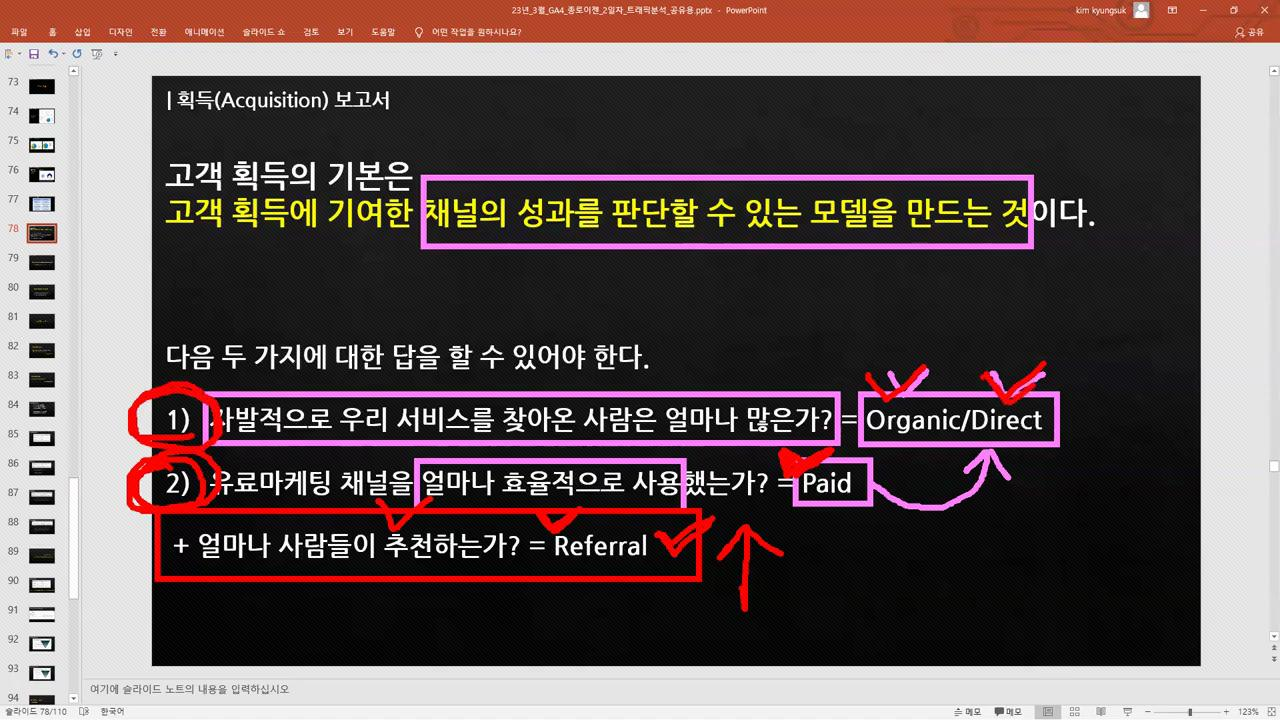Switch to the 보기 (View) tab
The height and width of the screenshot is (720, 1280).
345,32
